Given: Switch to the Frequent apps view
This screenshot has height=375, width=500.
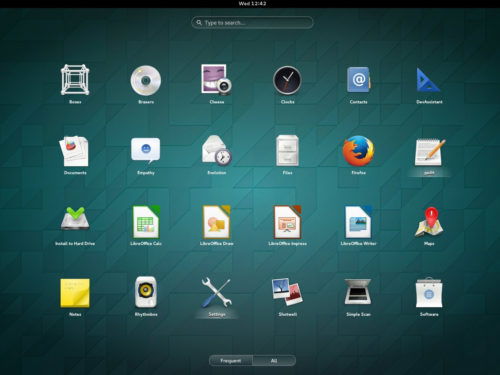Looking at the screenshot, I should tap(231, 361).
